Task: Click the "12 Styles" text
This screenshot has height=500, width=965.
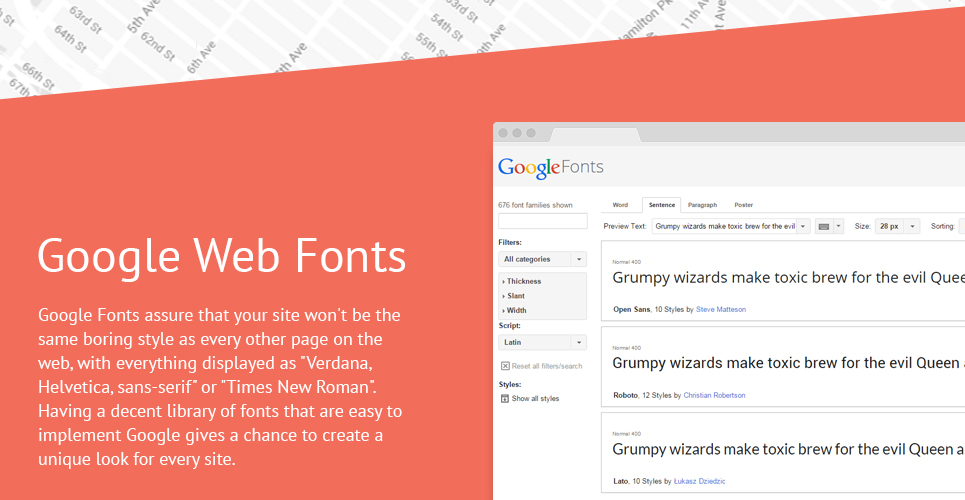Action: pyautogui.click(x=657, y=395)
